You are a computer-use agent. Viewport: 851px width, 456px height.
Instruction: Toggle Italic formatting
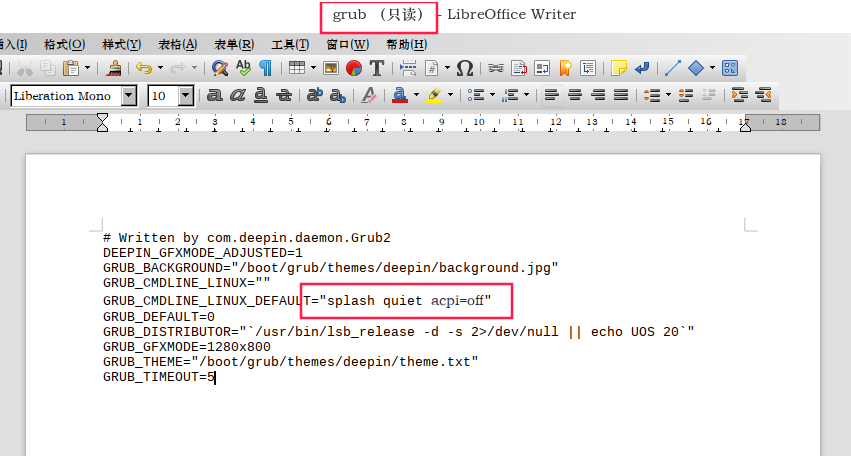(x=237, y=96)
